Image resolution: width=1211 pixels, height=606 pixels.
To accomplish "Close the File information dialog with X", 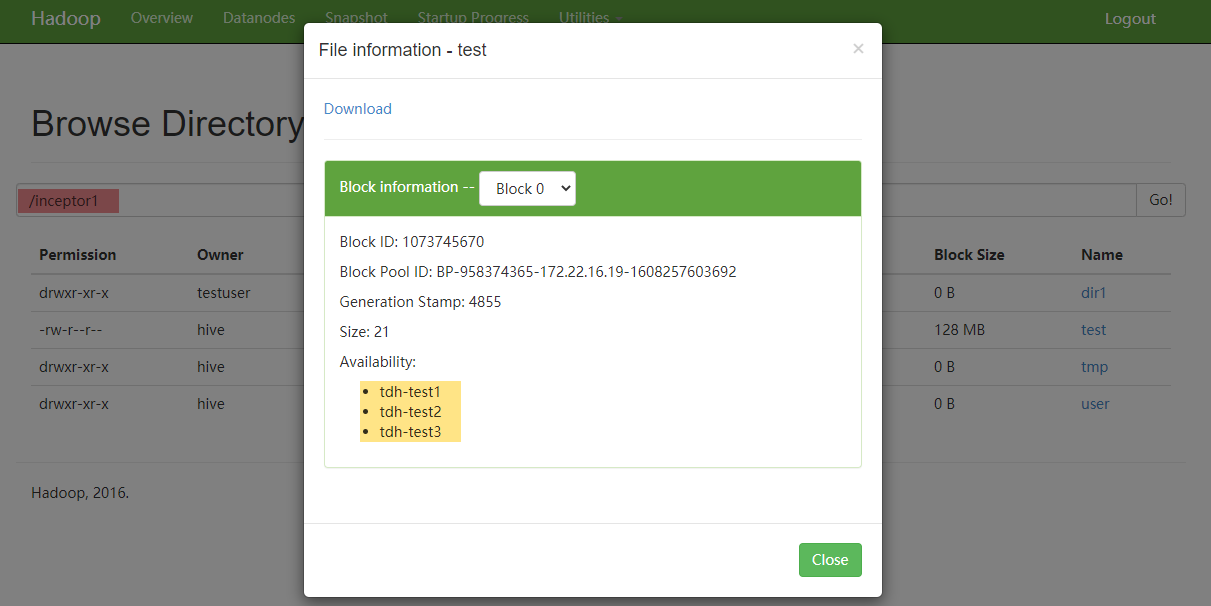I will [x=857, y=48].
